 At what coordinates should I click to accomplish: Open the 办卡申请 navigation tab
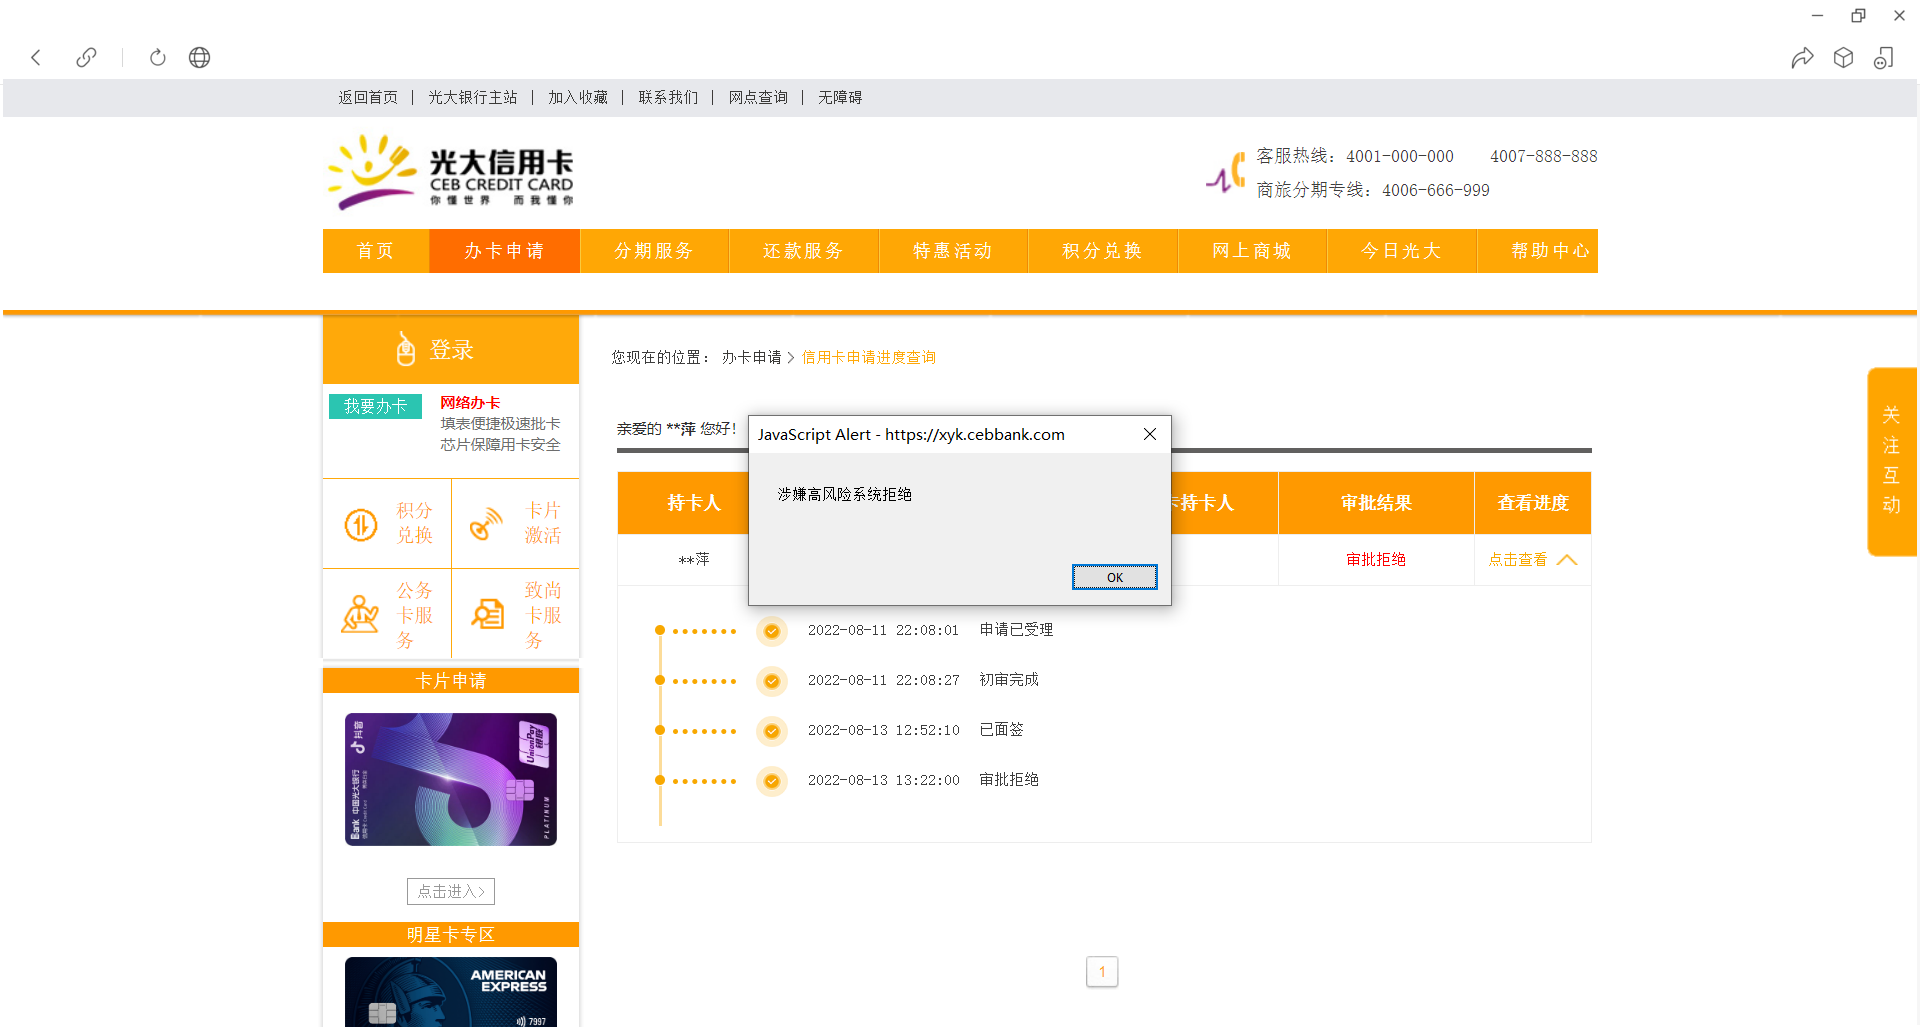pyautogui.click(x=504, y=251)
